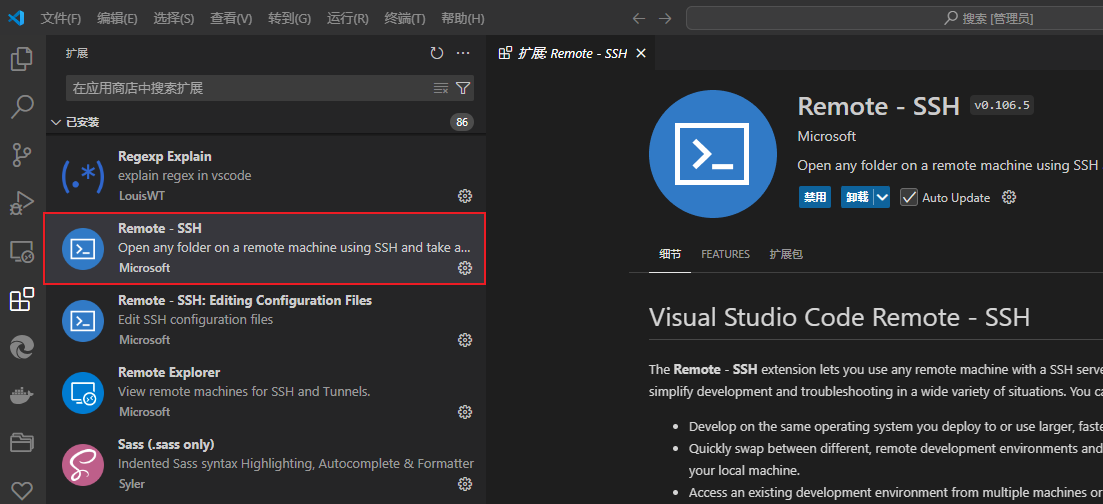The image size is (1103, 504).
Task: Open gear next to Auto Update
Action: pyautogui.click(x=1009, y=197)
